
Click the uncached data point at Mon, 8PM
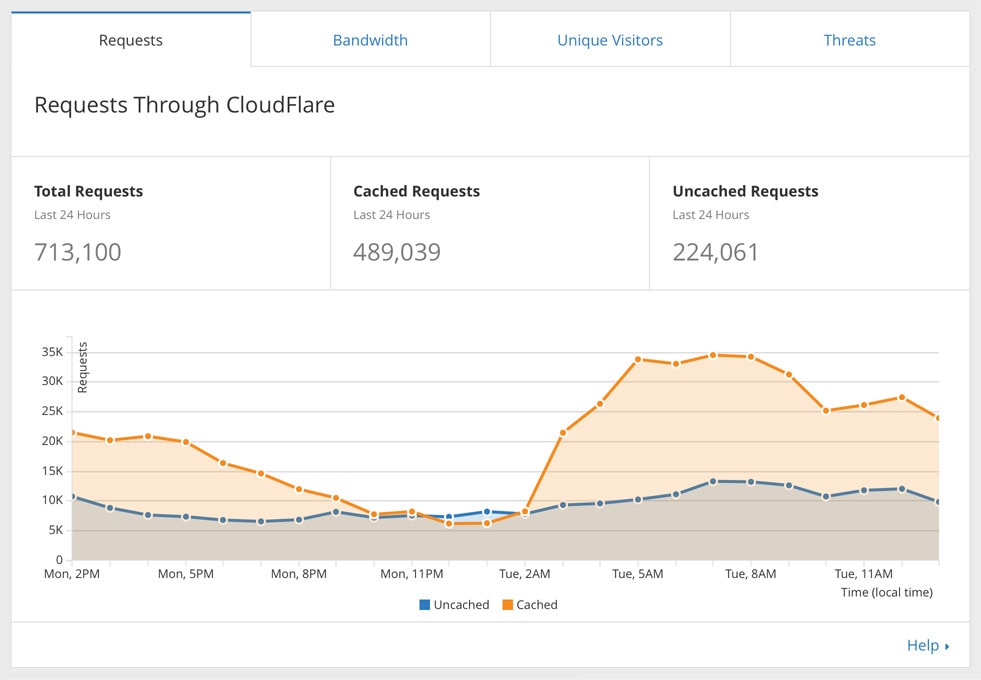tap(299, 519)
